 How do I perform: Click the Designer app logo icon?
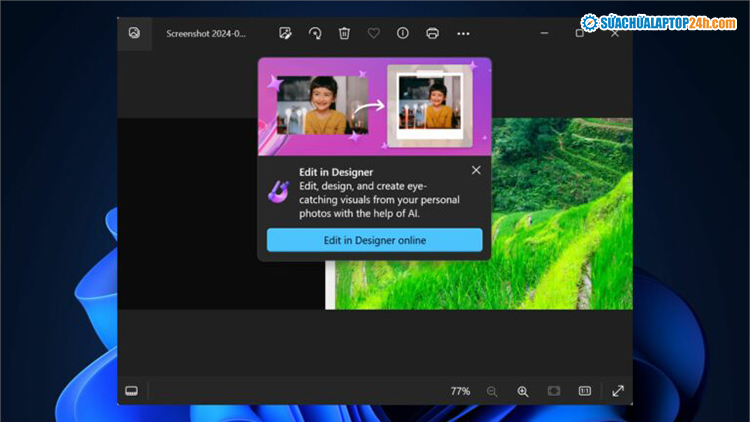coord(278,192)
